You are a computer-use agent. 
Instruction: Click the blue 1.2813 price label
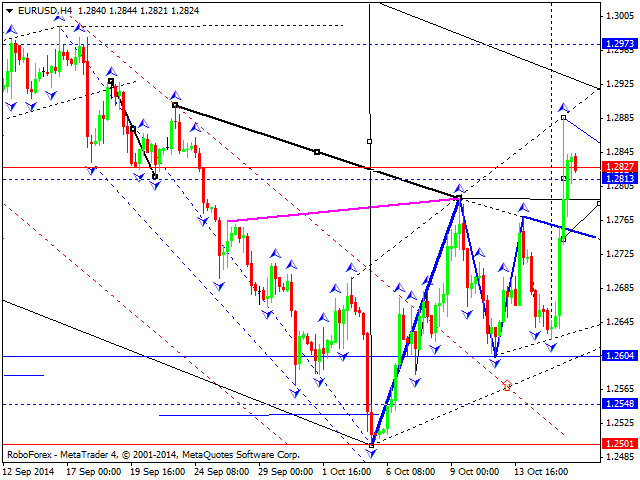click(619, 178)
